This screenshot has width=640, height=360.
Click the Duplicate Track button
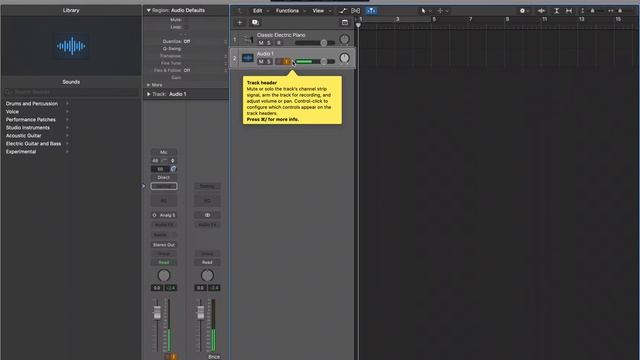pyautogui.click(x=256, y=22)
